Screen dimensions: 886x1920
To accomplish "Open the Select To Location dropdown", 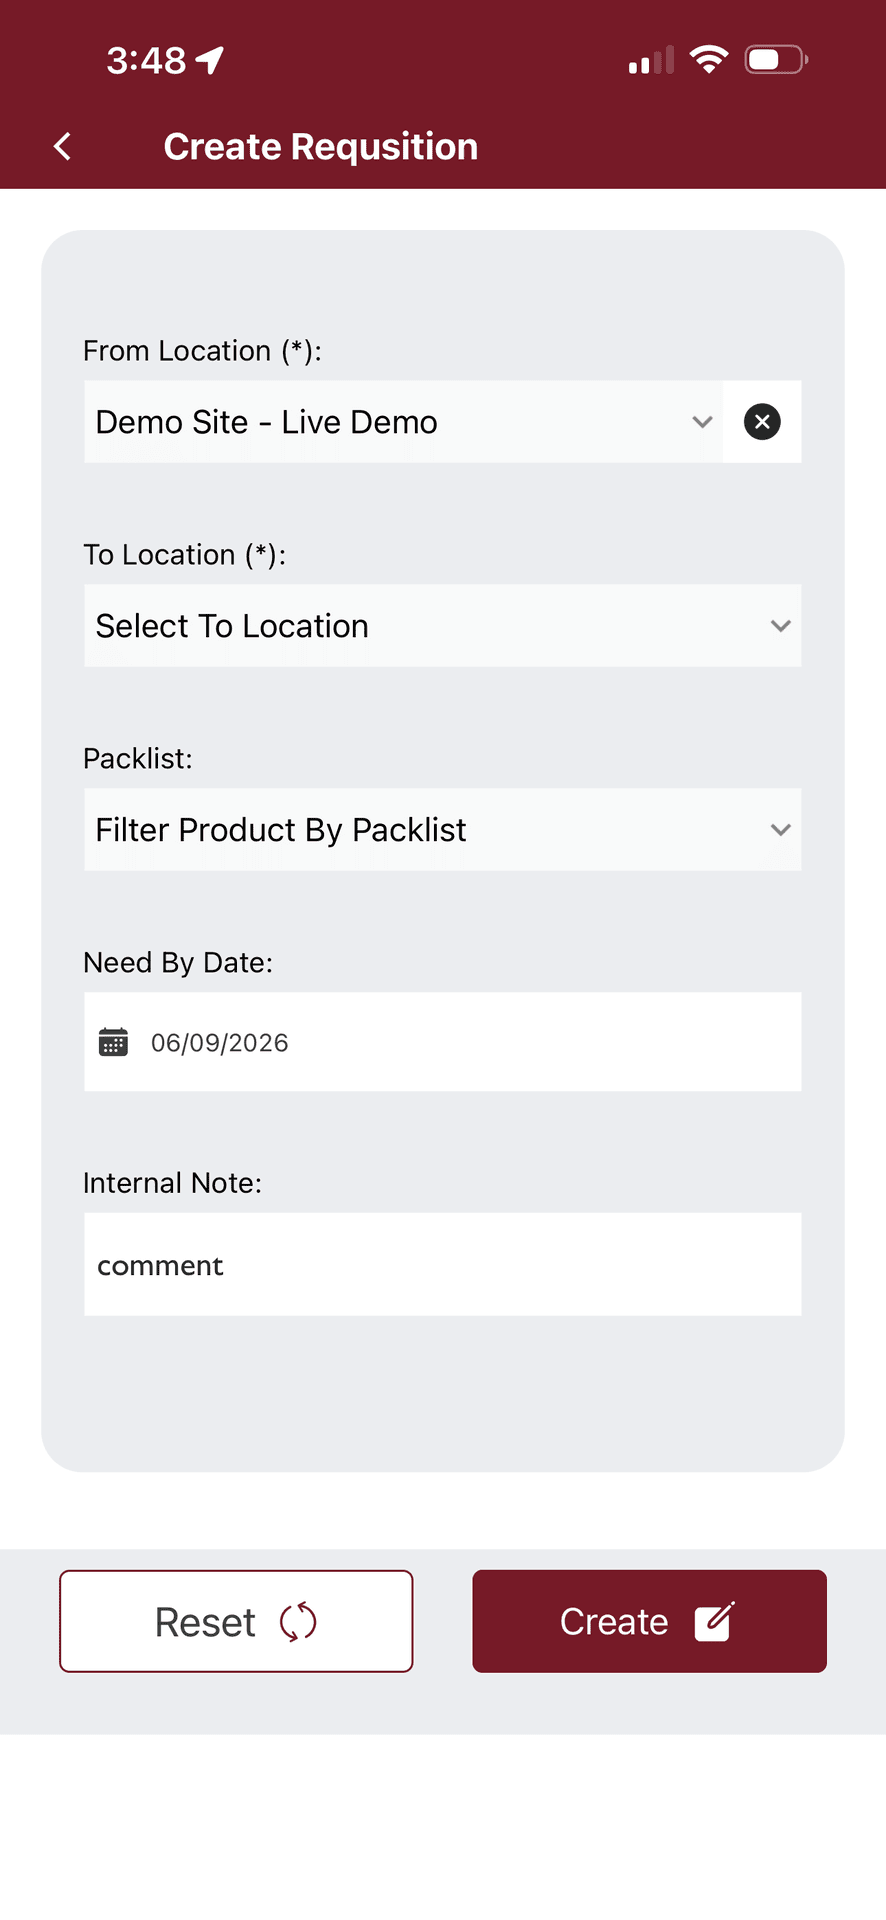I will click(443, 626).
